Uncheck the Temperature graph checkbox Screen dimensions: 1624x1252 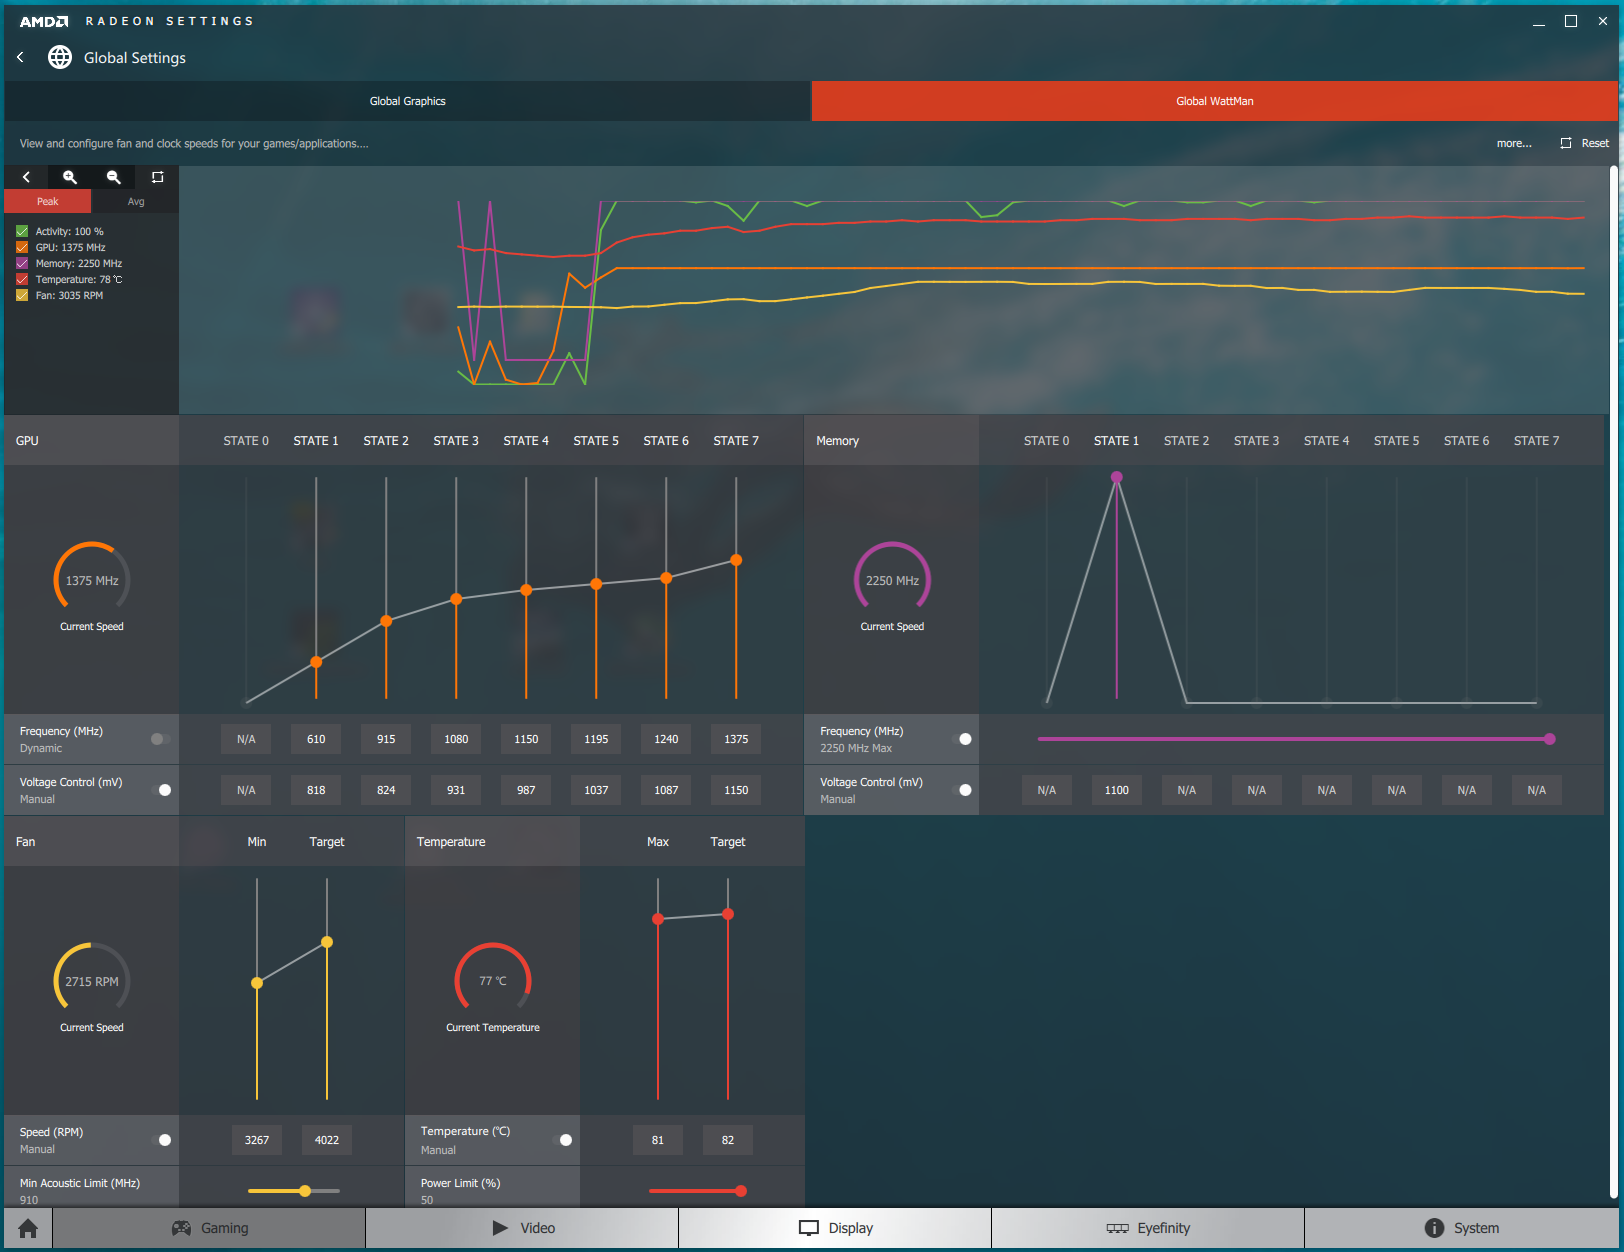coord(22,280)
